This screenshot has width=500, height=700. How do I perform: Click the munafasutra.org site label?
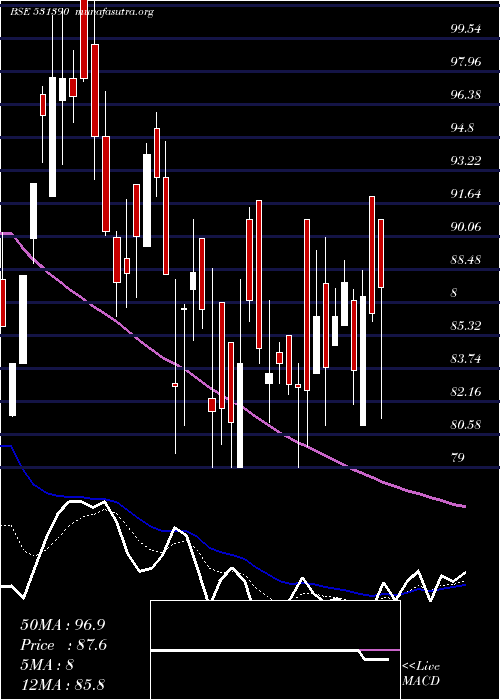click(114, 12)
